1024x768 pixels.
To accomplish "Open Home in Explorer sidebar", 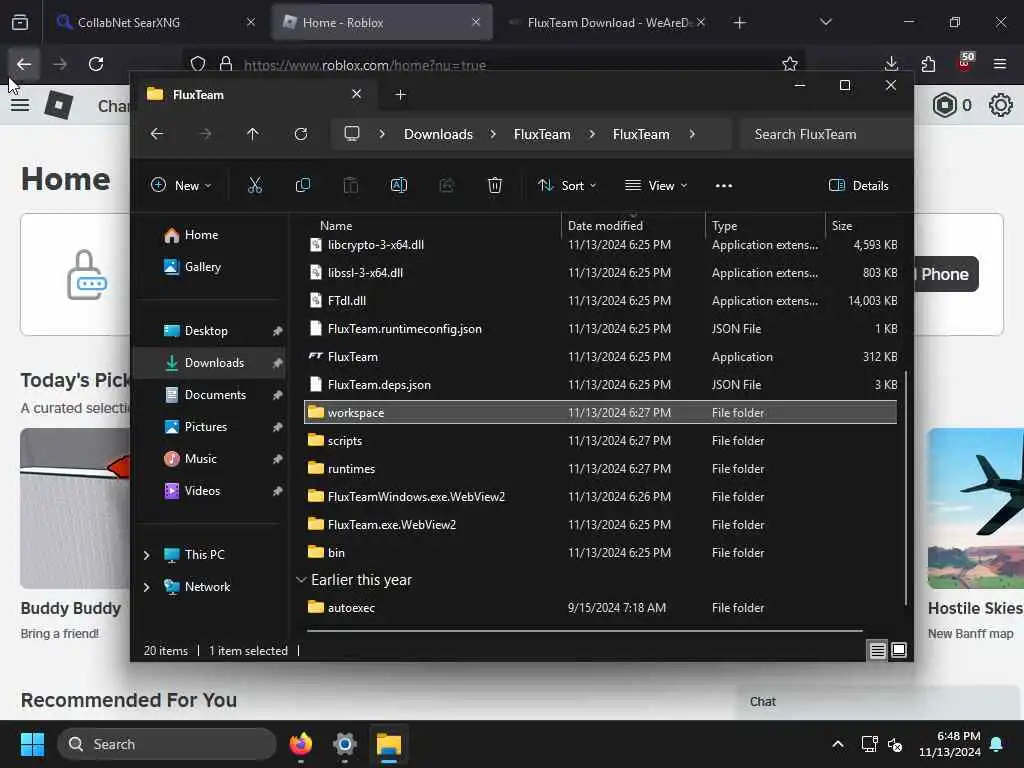I will coord(209,234).
